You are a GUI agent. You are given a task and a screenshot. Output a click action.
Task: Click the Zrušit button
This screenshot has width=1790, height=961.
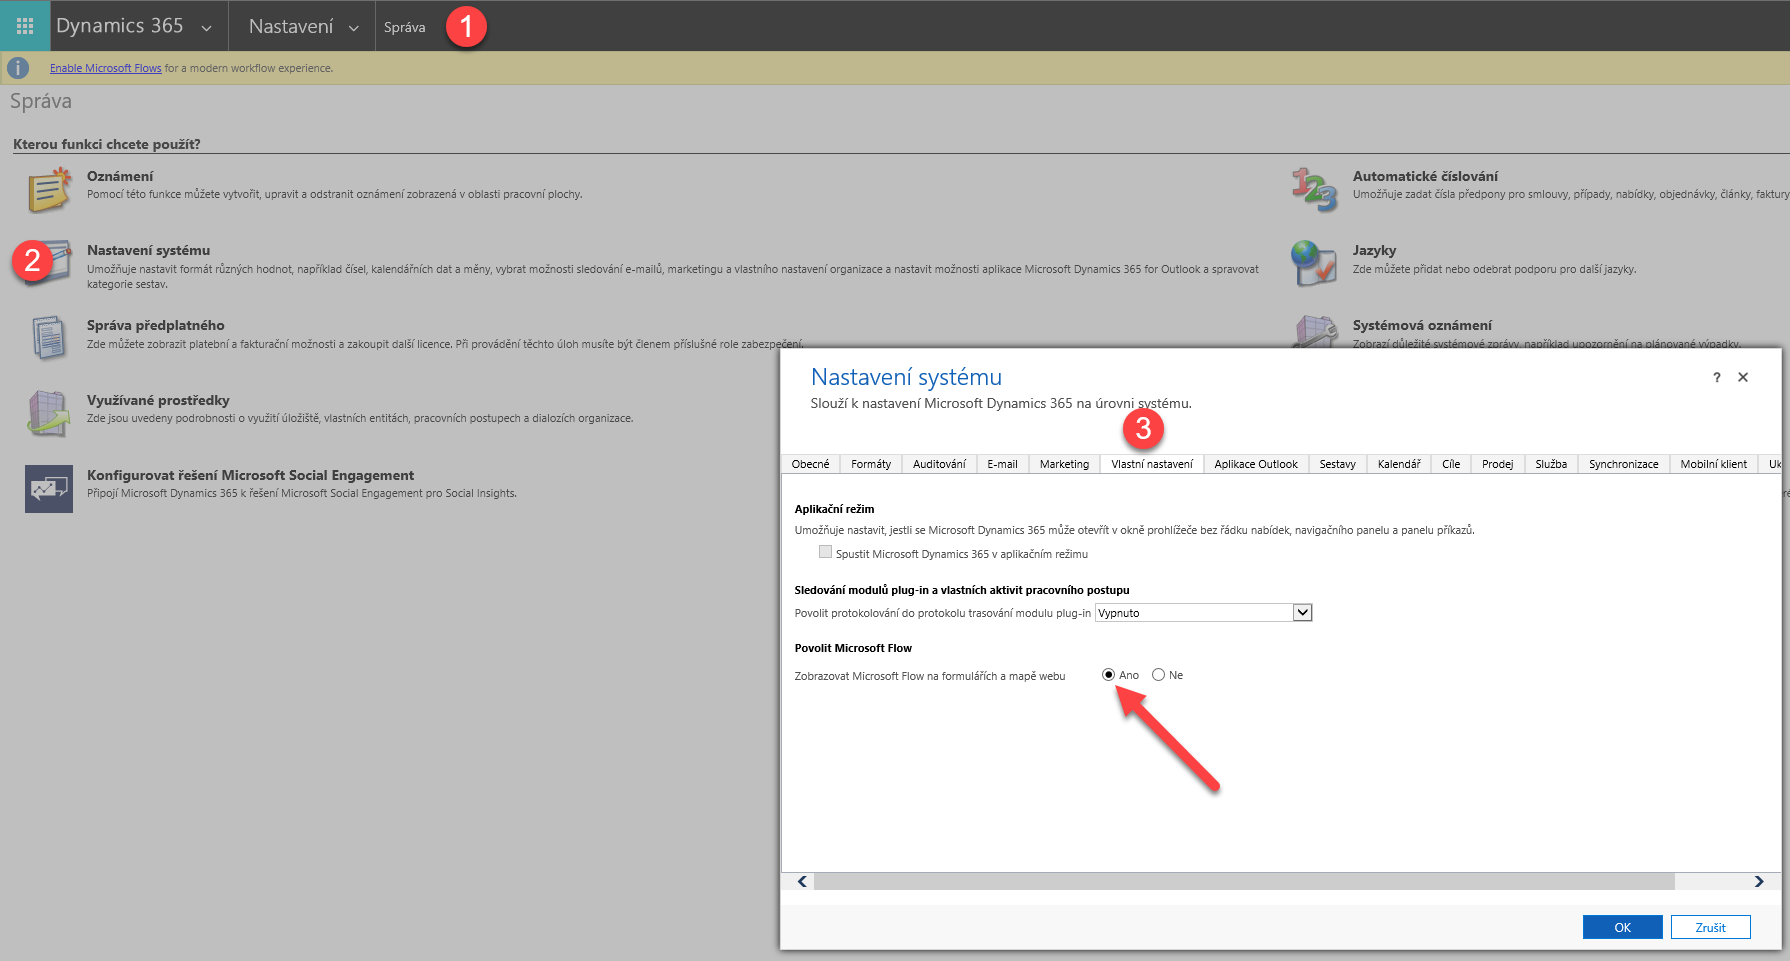tap(1710, 927)
